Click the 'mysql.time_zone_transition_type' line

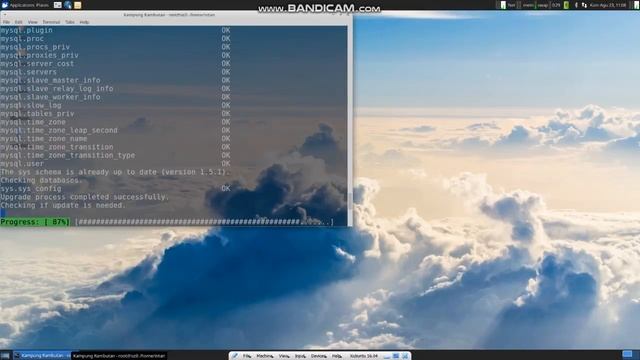coord(68,156)
